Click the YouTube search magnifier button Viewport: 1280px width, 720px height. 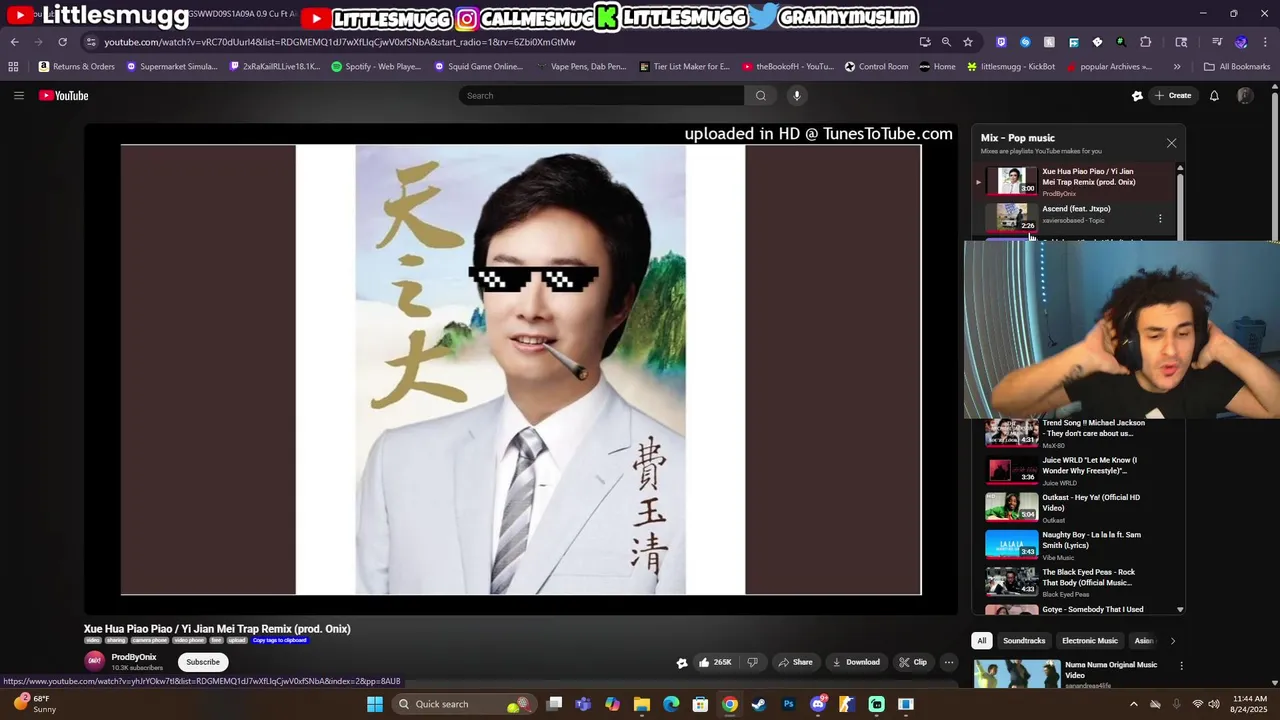pyautogui.click(x=761, y=96)
